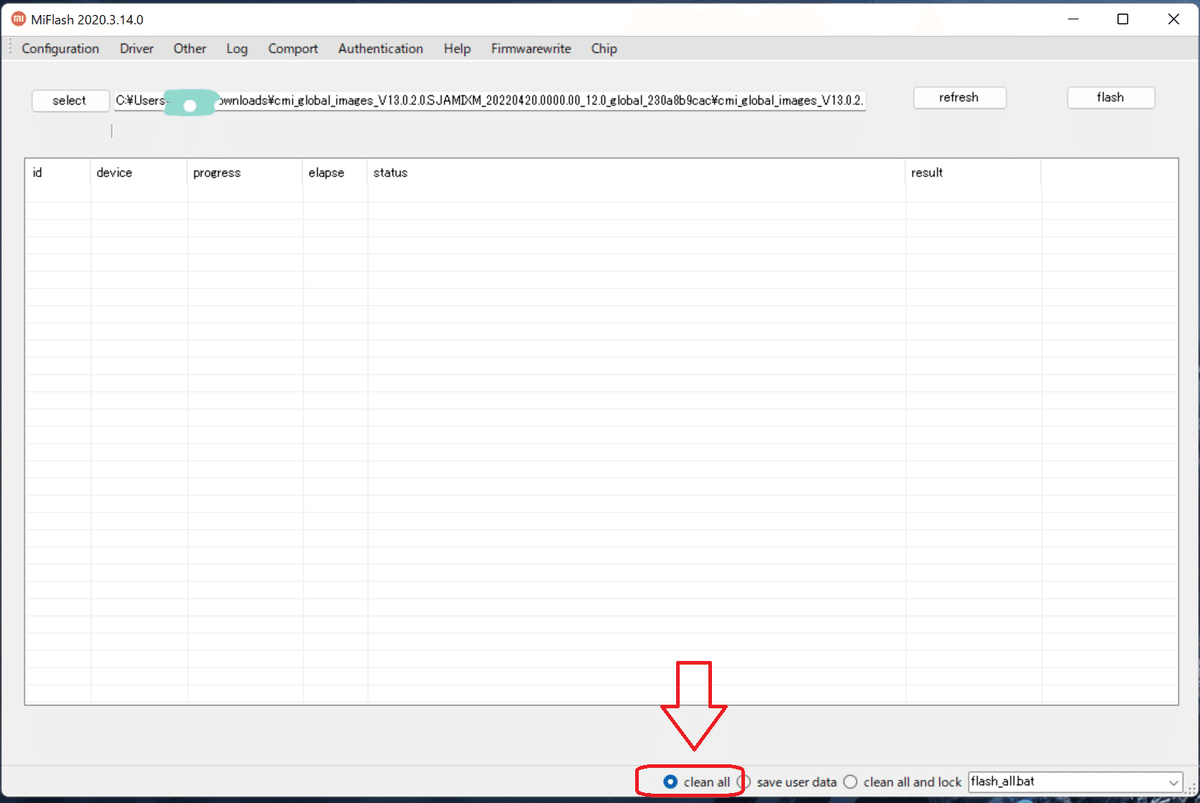Viewport: 1200px width, 803px height.
Task: Click the select button to choose firmware folder
Action: 70,100
